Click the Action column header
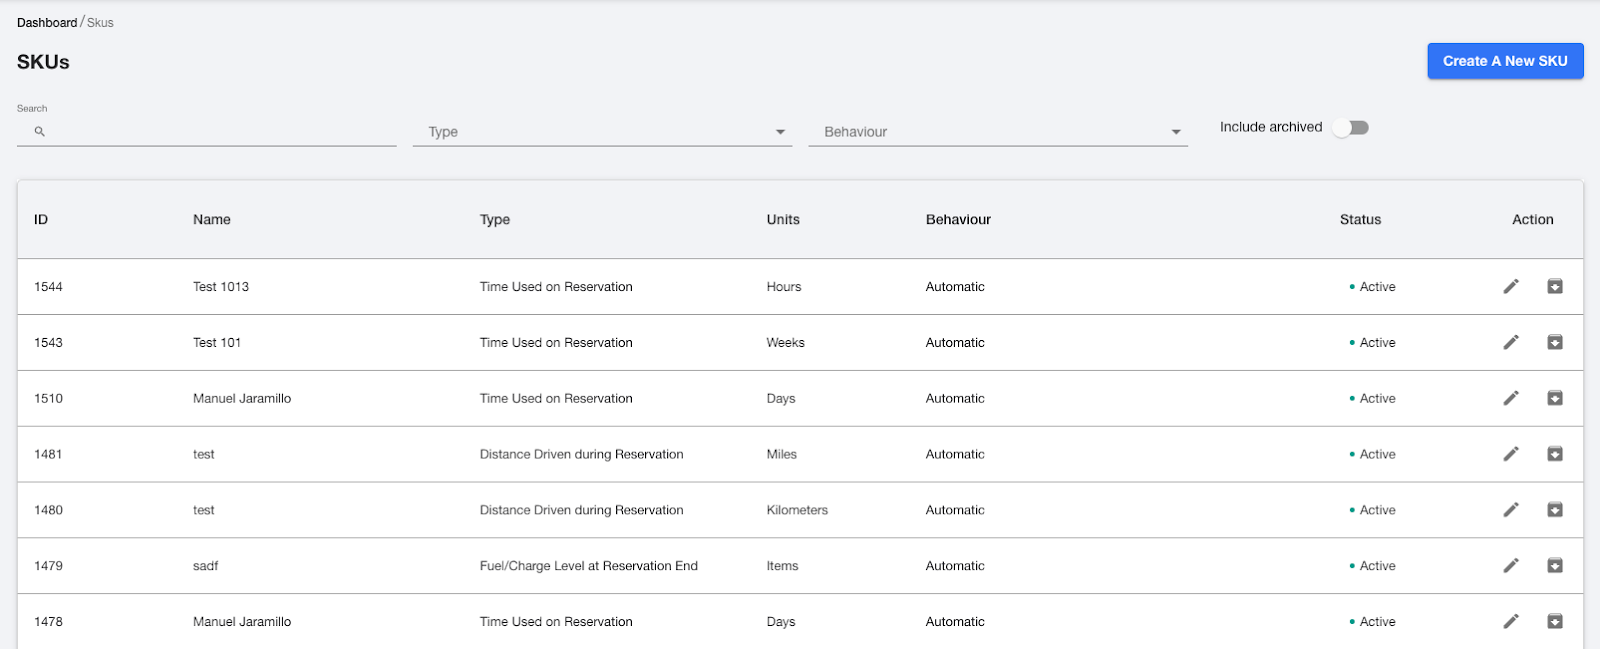Screen dimensions: 1600x649 pyautogui.click(x=1533, y=219)
